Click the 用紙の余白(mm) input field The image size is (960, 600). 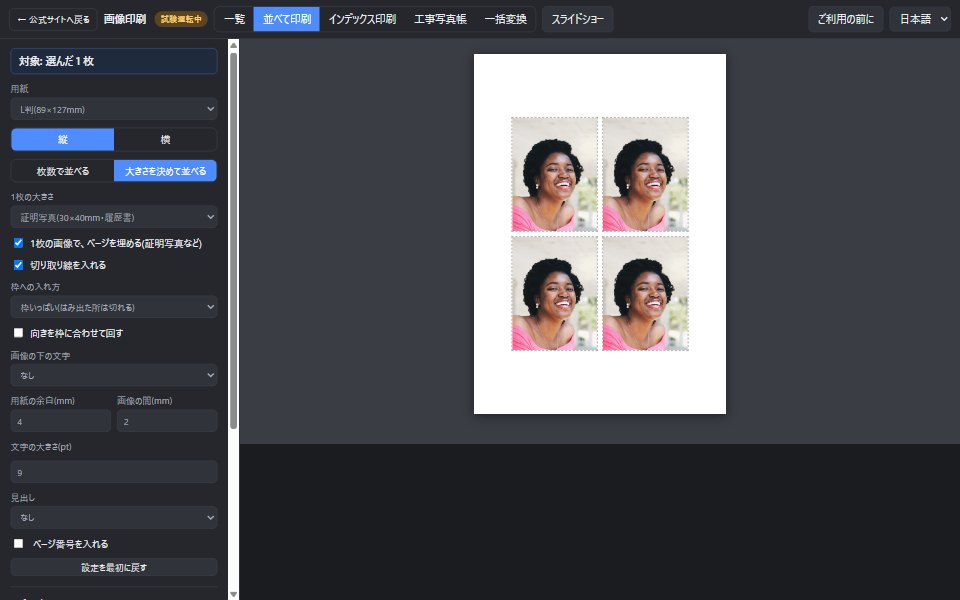tap(61, 421)
